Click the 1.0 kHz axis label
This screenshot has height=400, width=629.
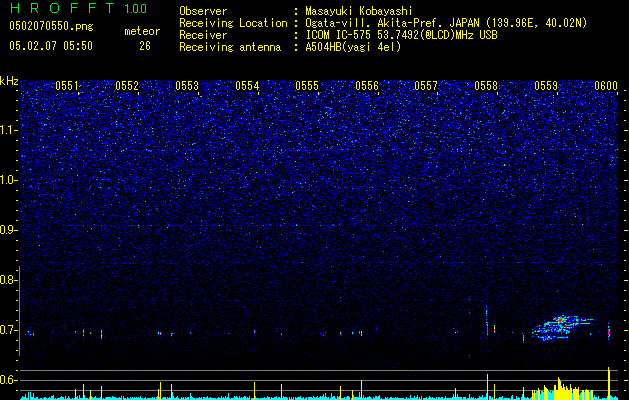click(8, 180)
